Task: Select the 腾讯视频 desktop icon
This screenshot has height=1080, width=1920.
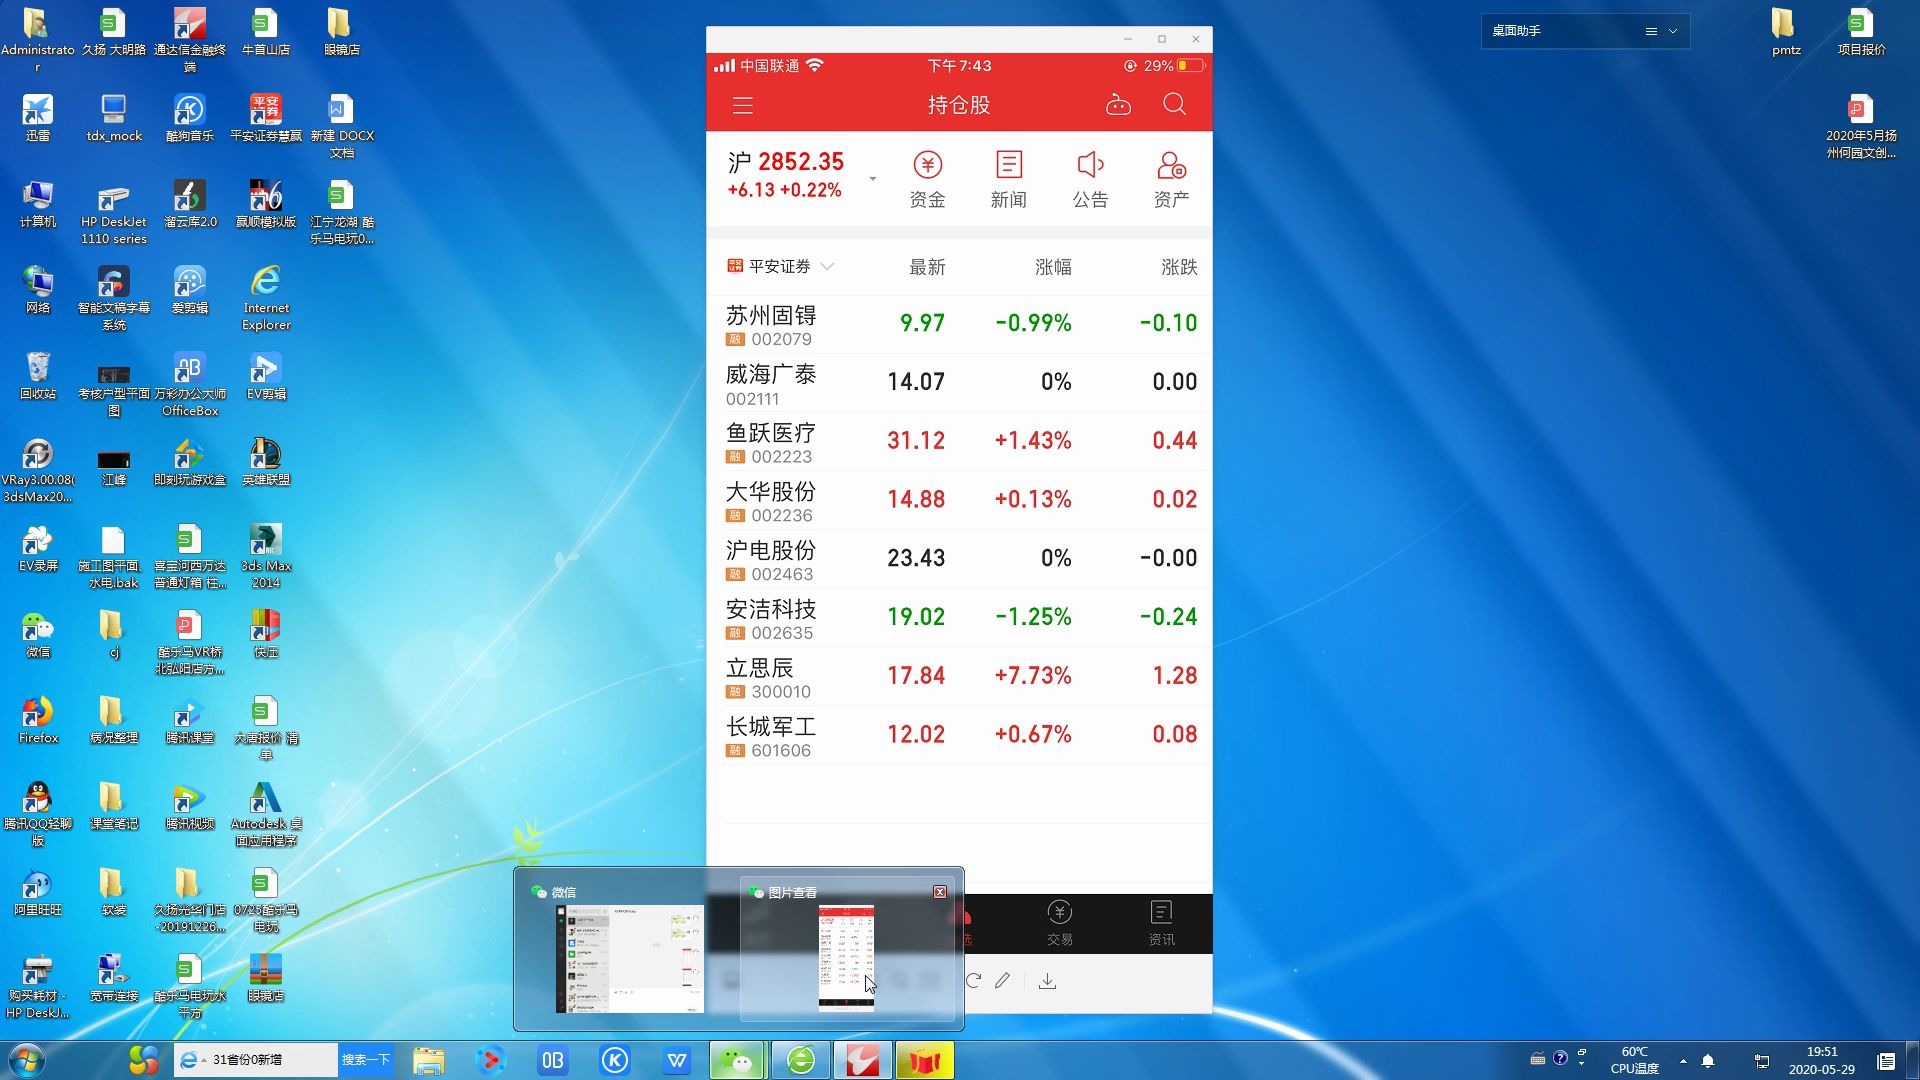Action: [189, 806]
